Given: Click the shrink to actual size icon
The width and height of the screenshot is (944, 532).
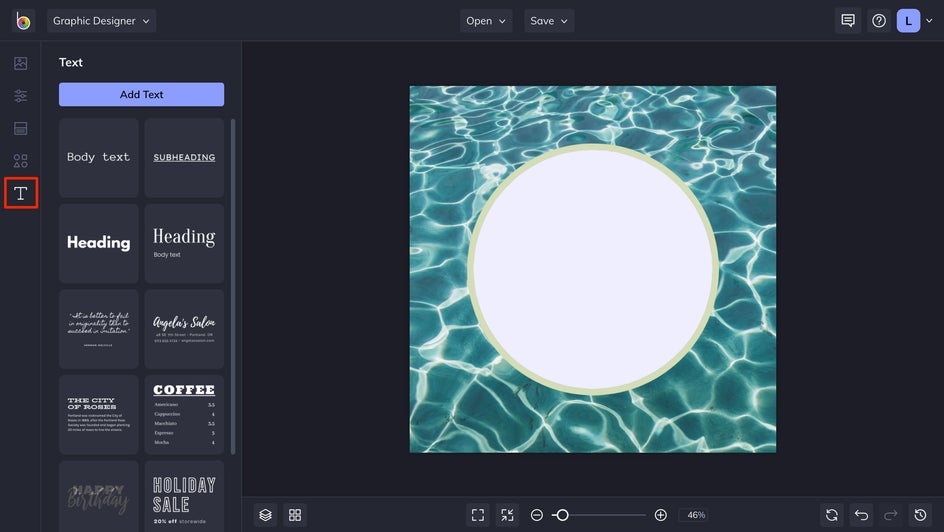Looking at the screenshot, I should pyautogui.click(x=508, y=515).
